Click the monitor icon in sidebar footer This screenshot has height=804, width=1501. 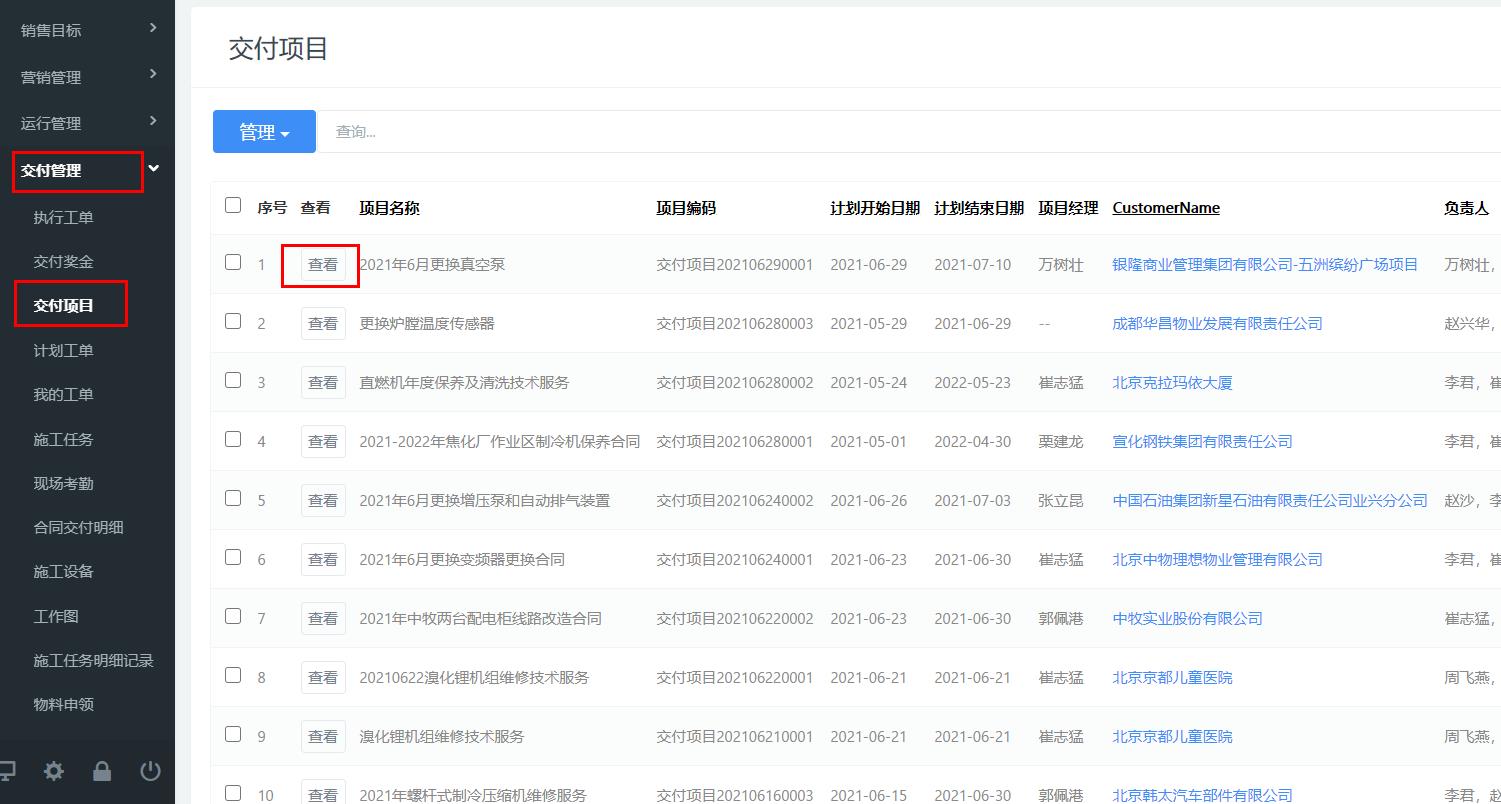pyautogui.click(x=6, y=771)
